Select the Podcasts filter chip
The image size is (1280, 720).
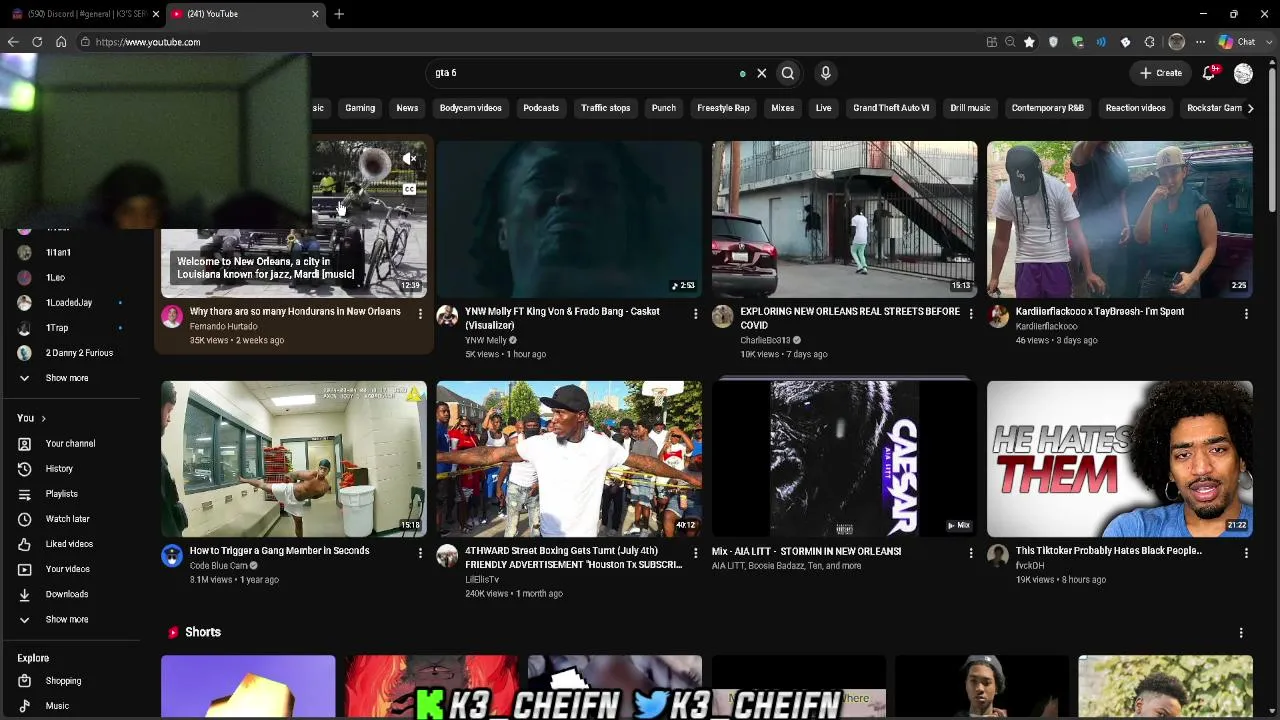click(541, 108)
